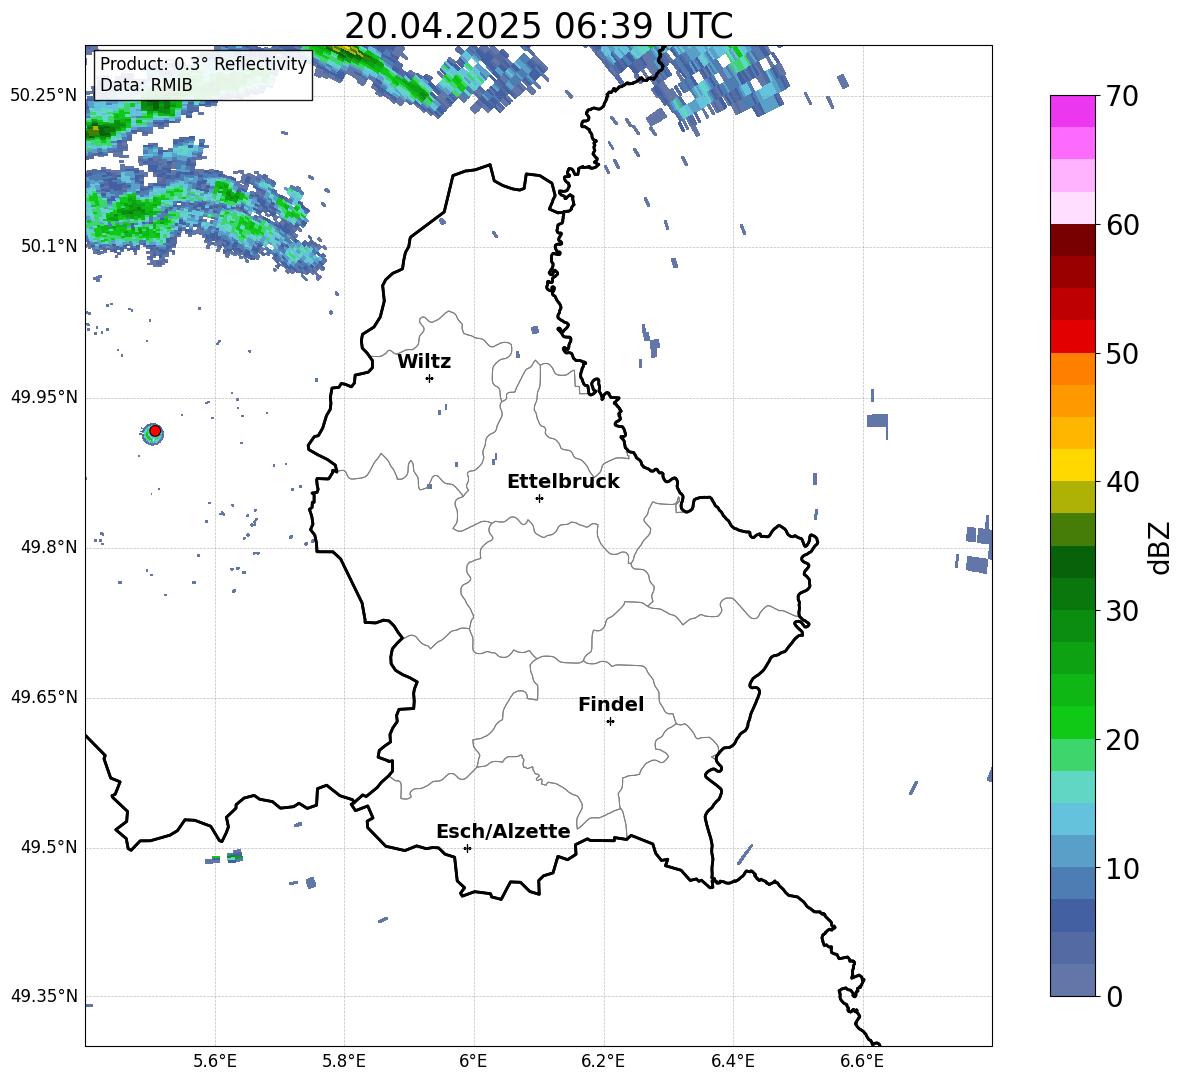Click the 5.6°E longitude label
This screenshot has height=1081, width=1184.
coord(215,1061)
